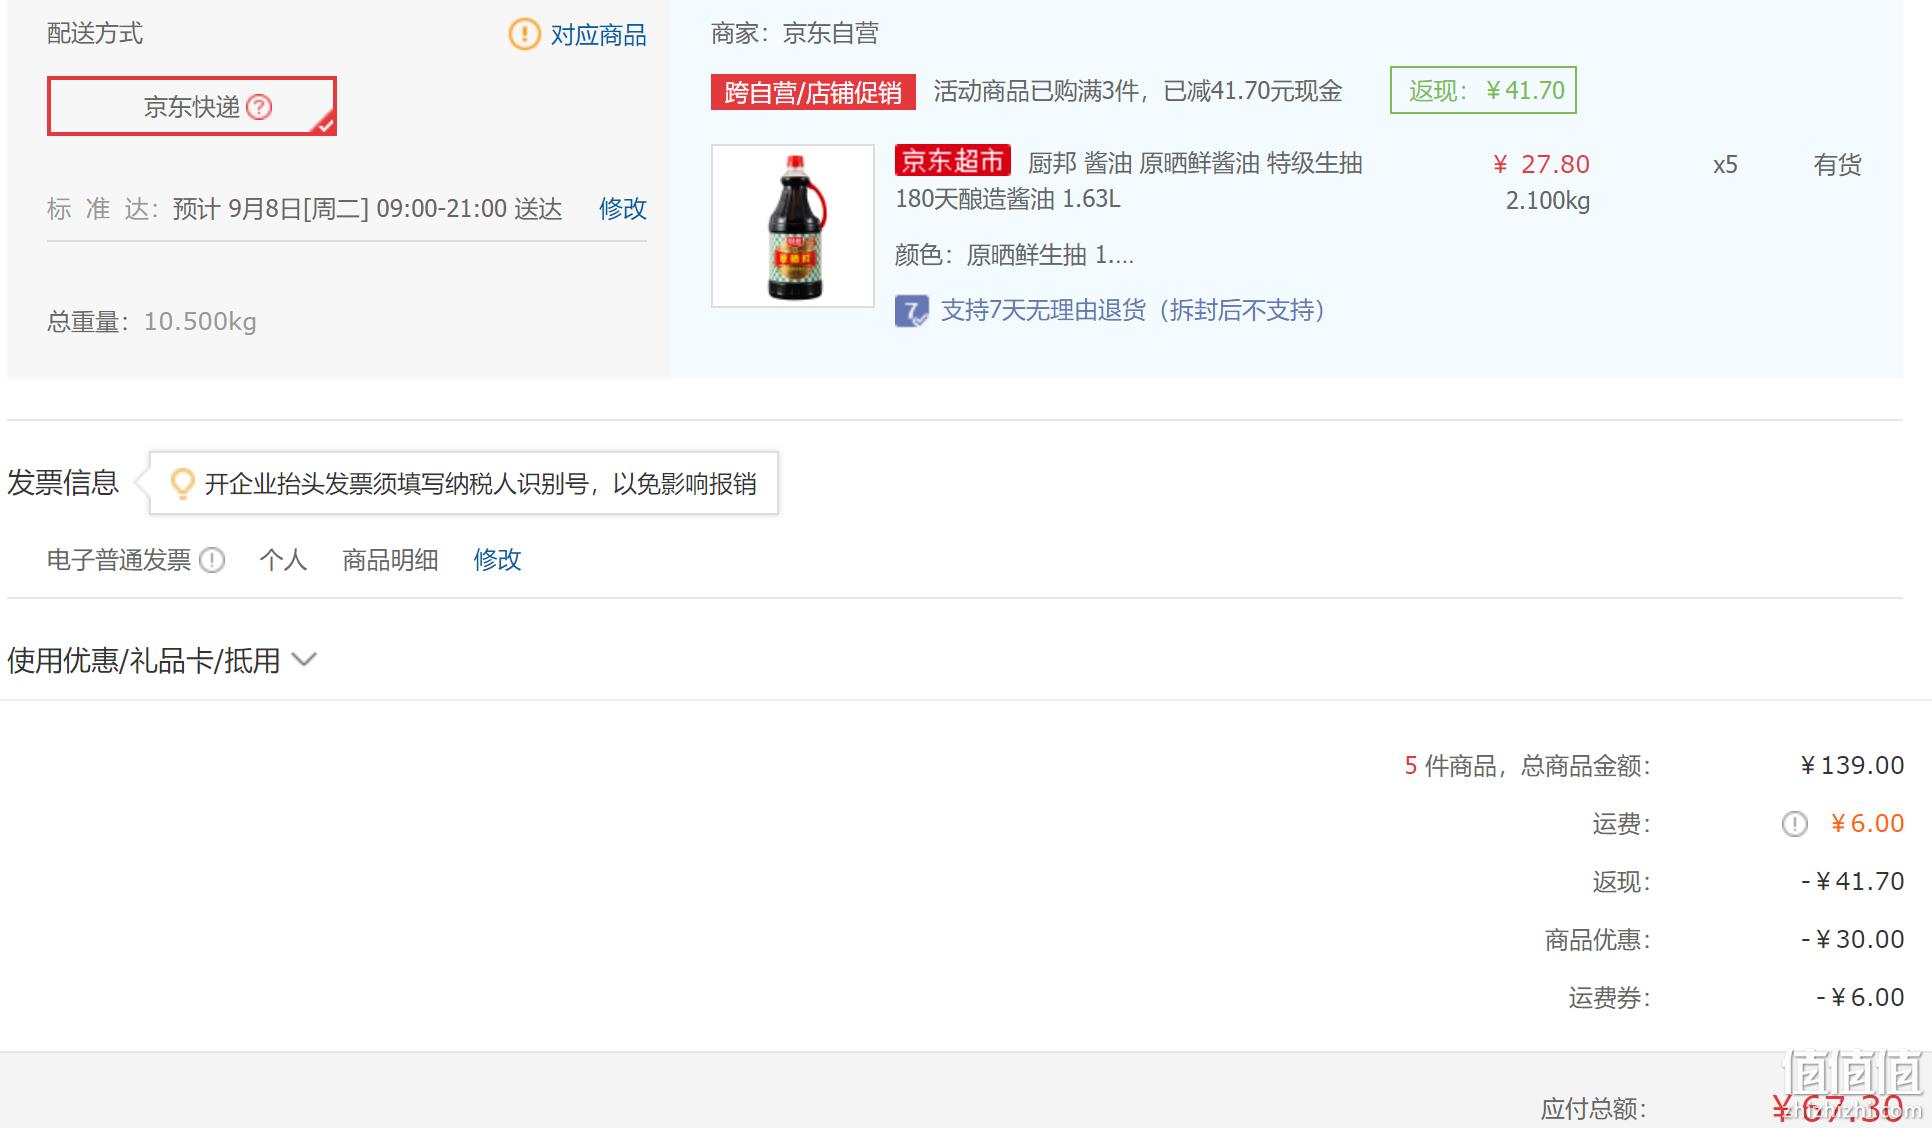Click the 返现: ¥41.70 green badge

(1483, 90)
